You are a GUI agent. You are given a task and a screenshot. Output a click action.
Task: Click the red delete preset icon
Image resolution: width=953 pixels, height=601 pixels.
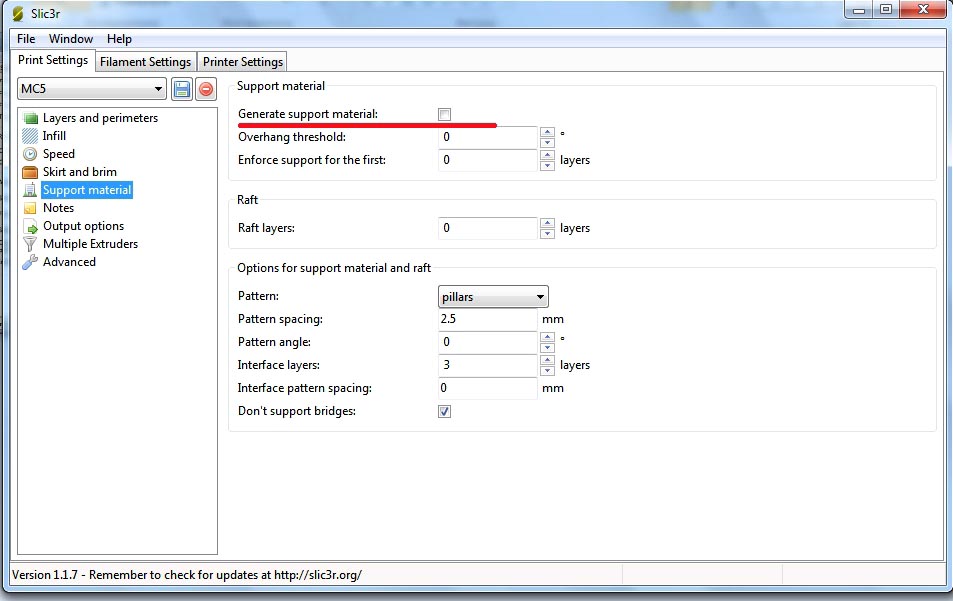[206, 89]
